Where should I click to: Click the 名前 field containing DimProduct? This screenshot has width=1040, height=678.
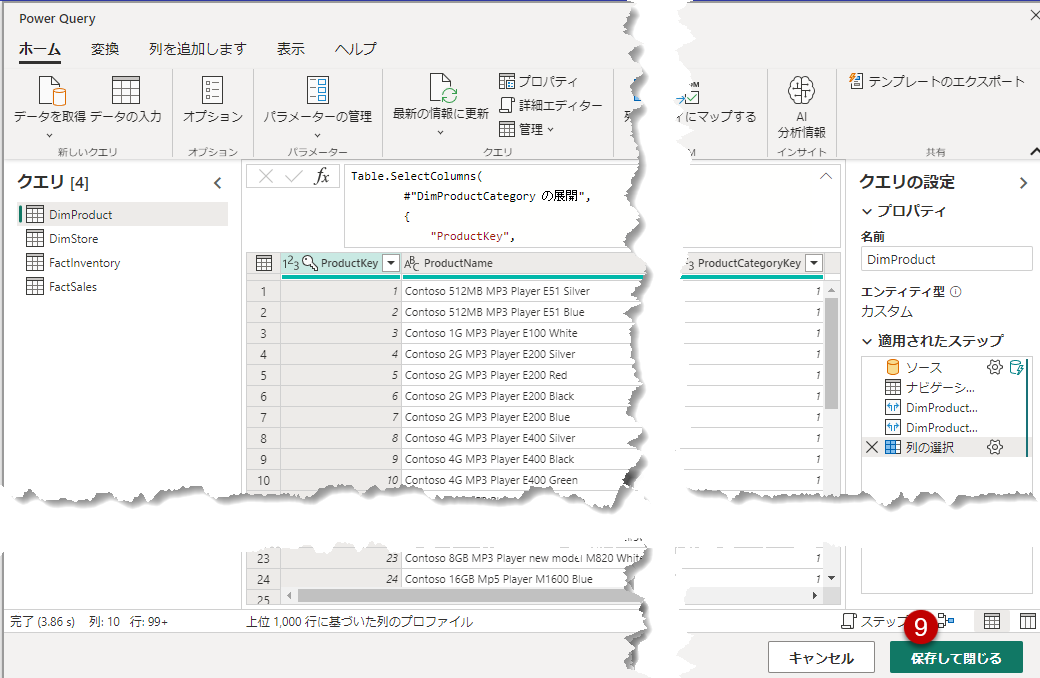pyautogui.click(x=946, y=259)
